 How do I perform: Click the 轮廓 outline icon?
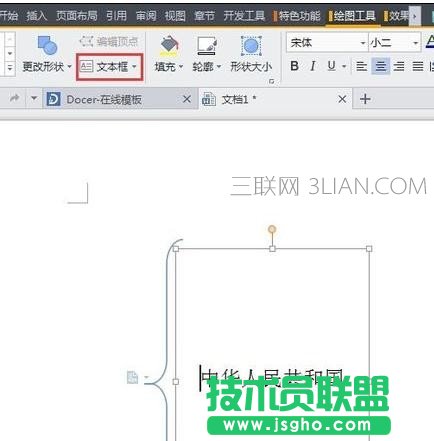click(x=207, y=46)
